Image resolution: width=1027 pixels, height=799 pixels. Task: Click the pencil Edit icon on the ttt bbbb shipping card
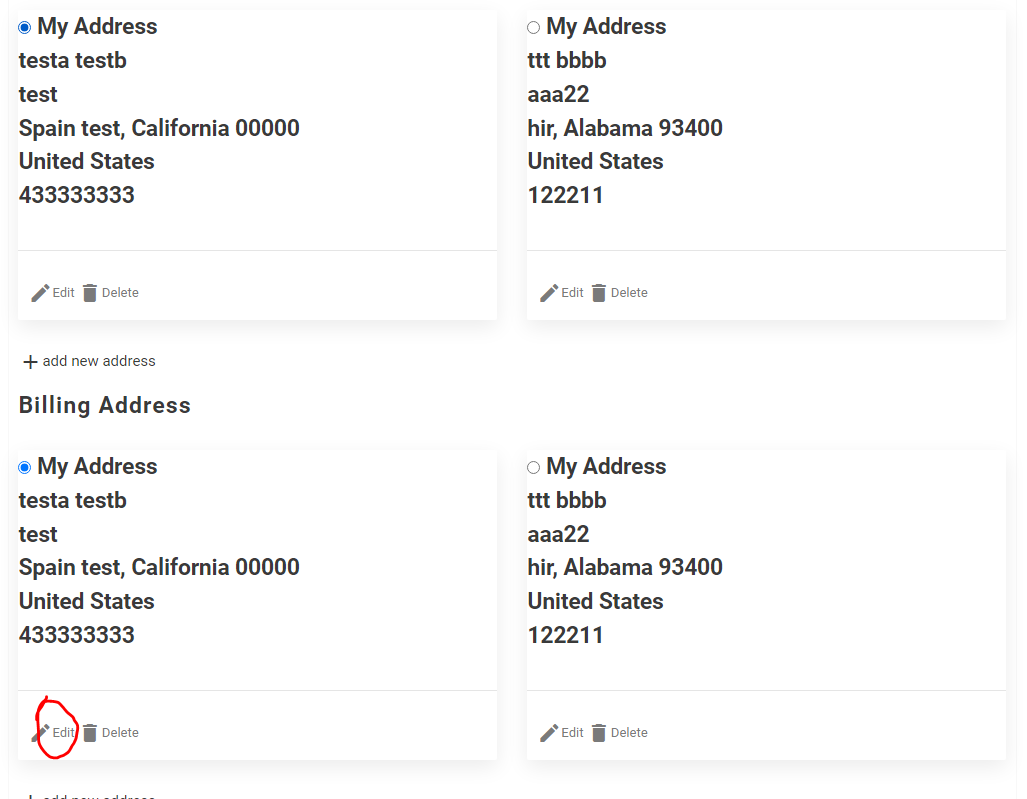click(547, 292)
